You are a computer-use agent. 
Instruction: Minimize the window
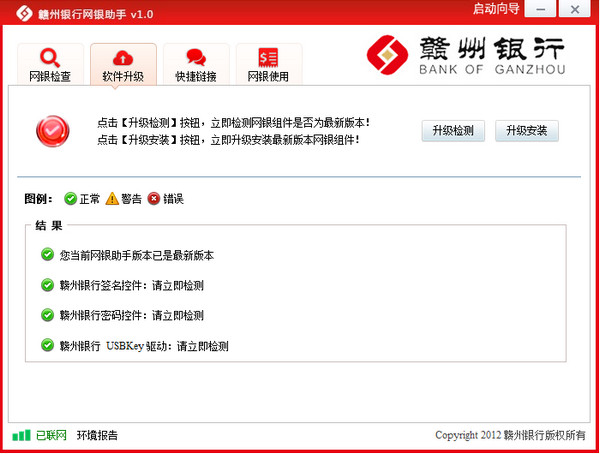click(540, 8)
